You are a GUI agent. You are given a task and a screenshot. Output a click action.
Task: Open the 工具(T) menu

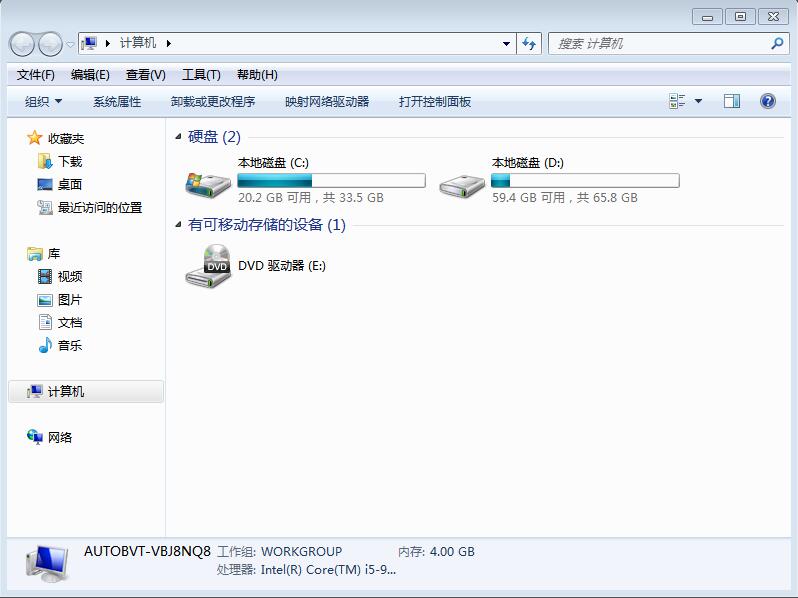200,75
